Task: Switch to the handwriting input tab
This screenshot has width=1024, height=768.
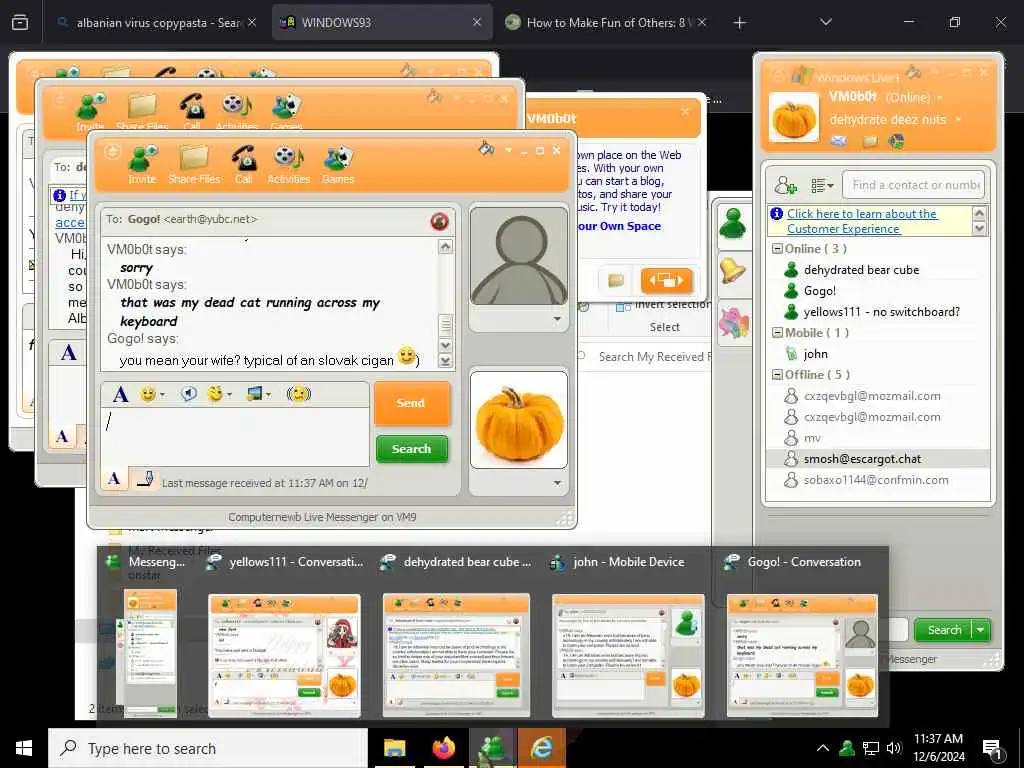Action: pos(145,479)
